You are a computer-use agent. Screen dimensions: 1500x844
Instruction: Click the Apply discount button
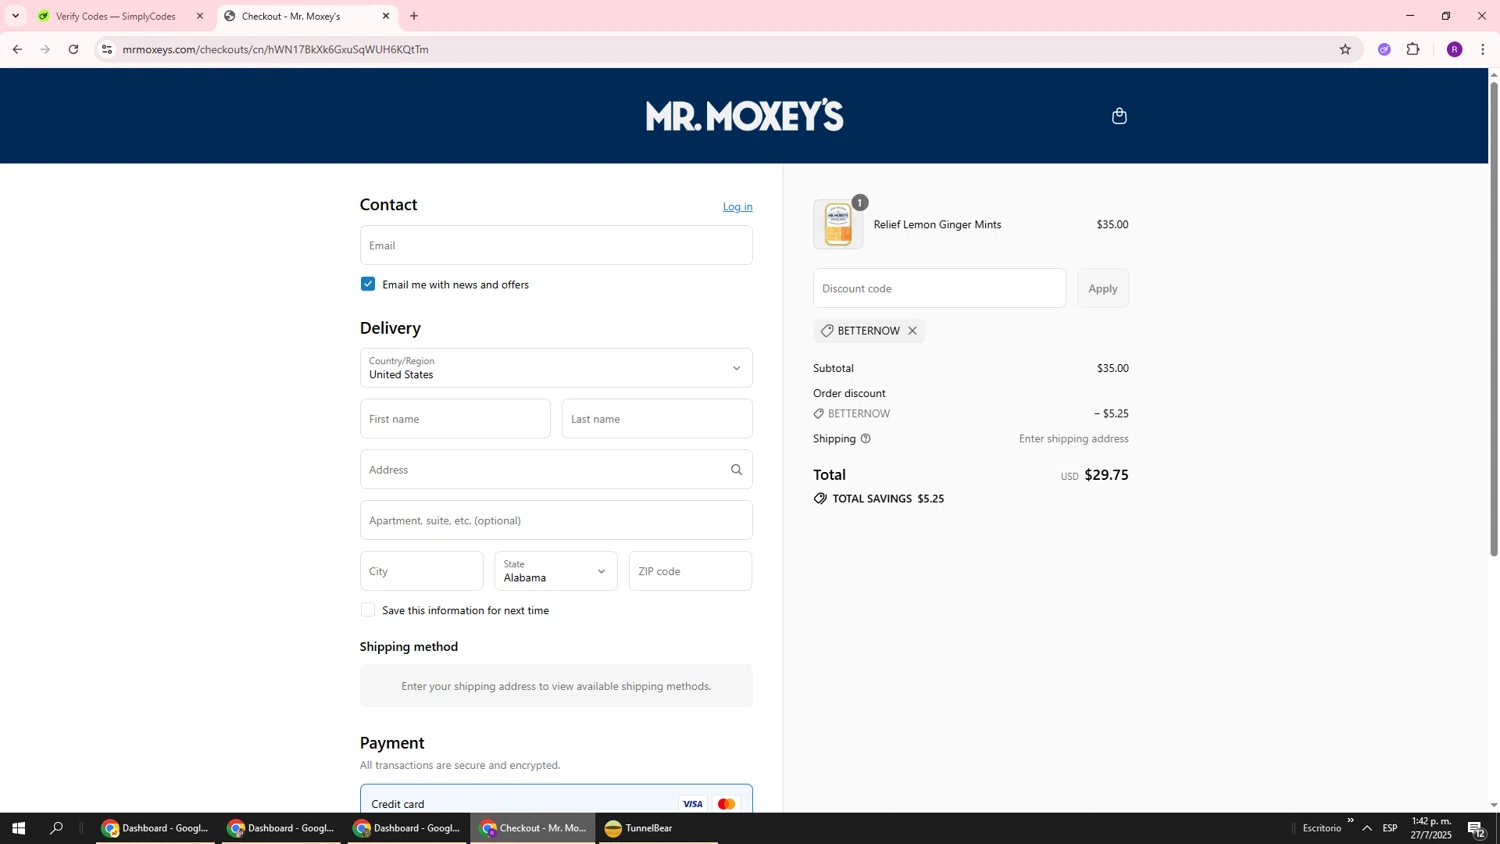click(1103, 288)
